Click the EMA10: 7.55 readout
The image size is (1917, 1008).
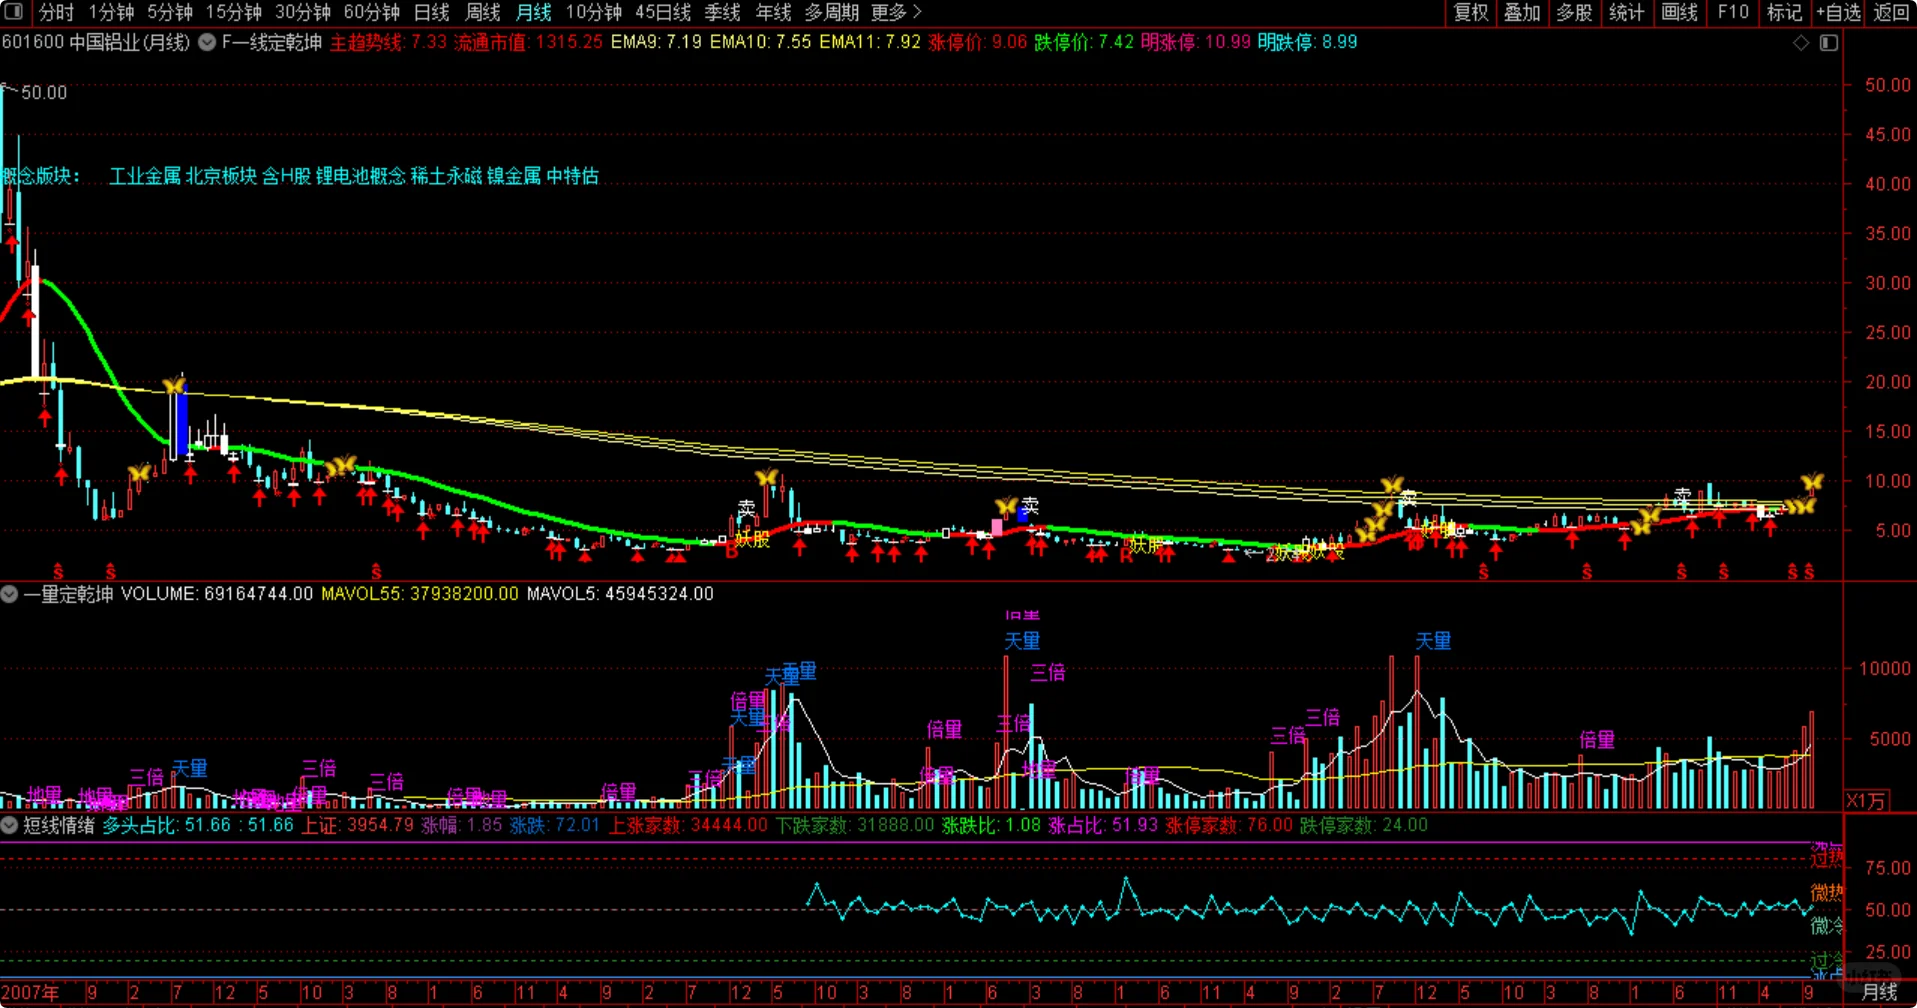(x=760, y=43)
